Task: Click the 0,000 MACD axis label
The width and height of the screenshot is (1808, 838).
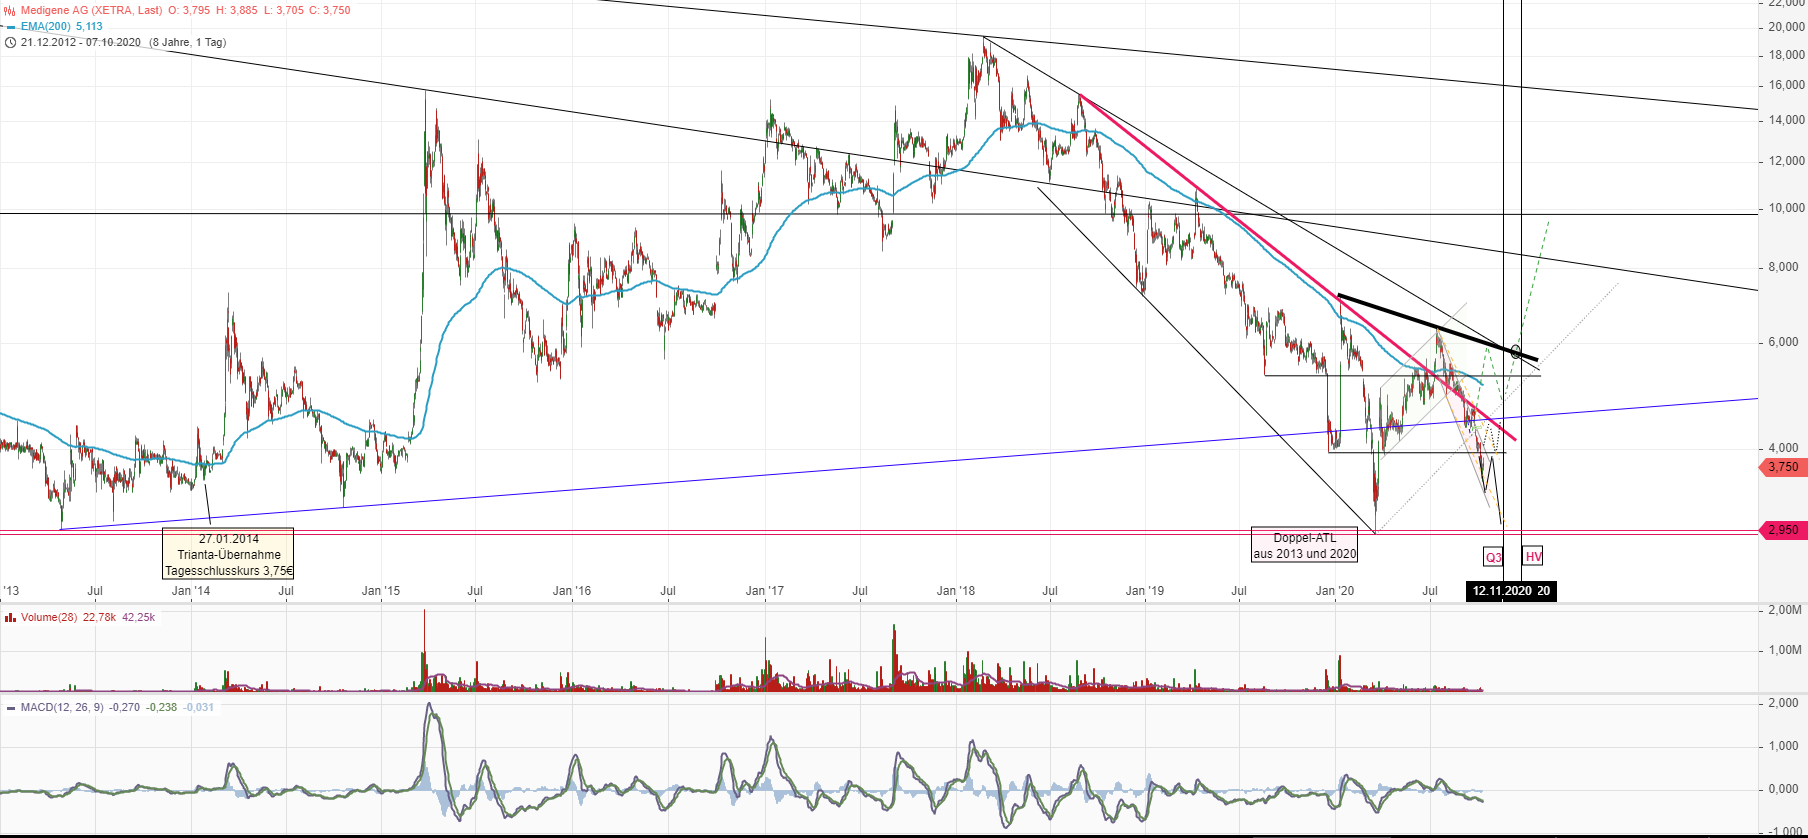Action: [x=1784, y=789]
